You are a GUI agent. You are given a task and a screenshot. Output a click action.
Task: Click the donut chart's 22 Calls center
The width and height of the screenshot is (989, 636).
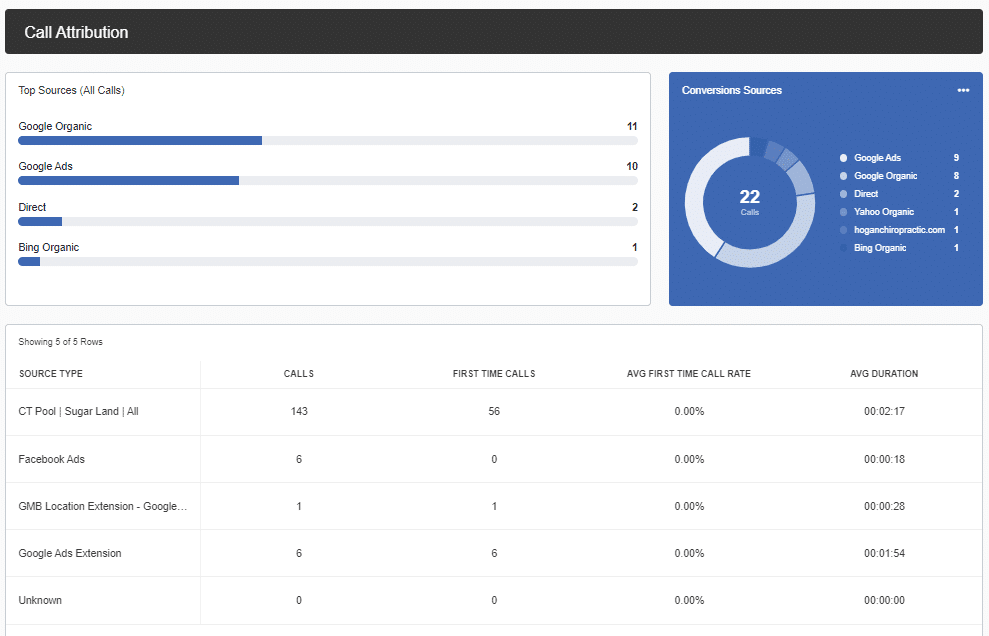pyautogui.click(x=749, y=201)
